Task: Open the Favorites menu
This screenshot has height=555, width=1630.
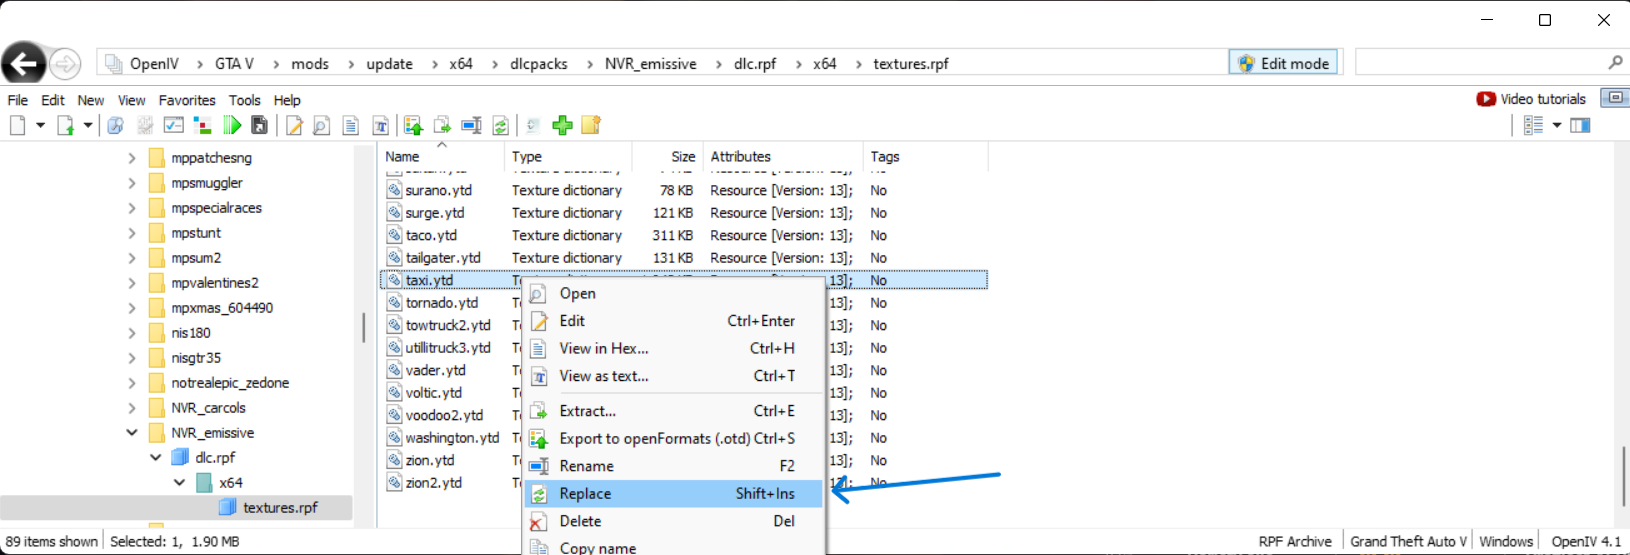Action: 187,100
